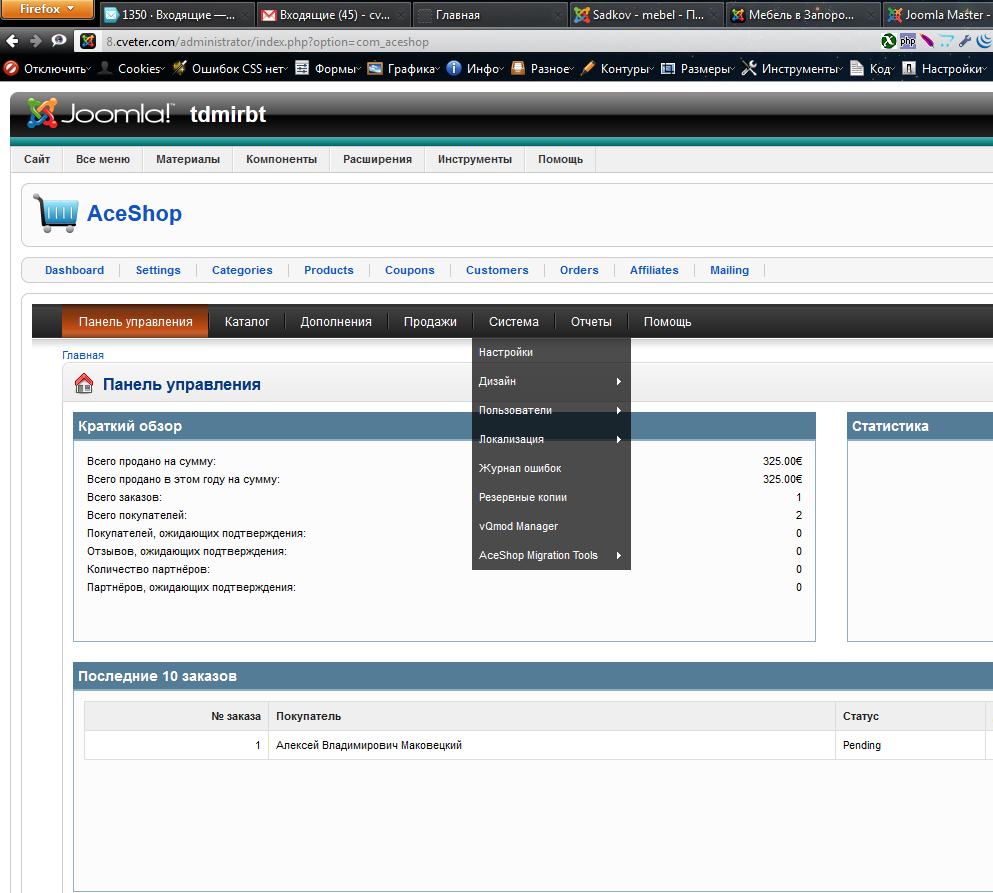Open the Код toolbar dropdown
The image size is (993, 893).
[872, 68]
